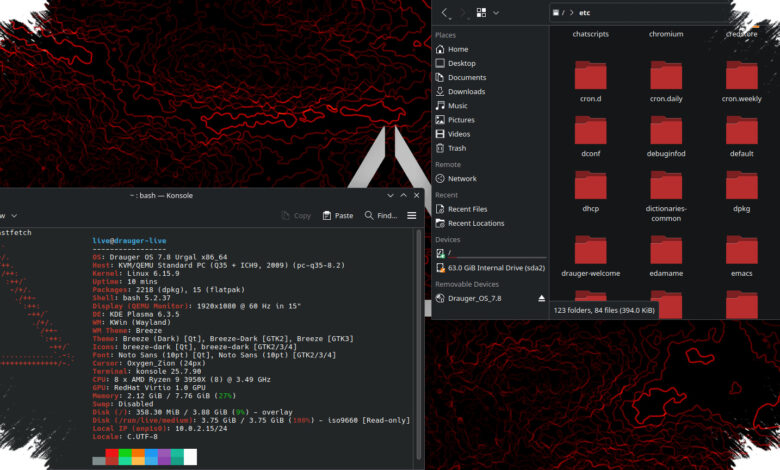Select the dpkg folder
This screenshot has height=470, width=780.
click(x=742, y=191)
